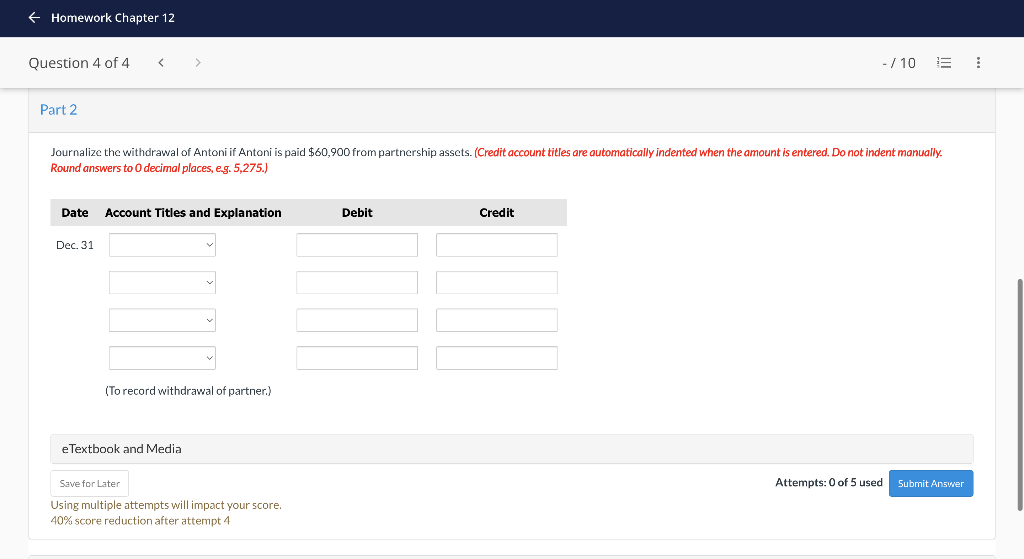Open the second row account title dropdown
The image size is (1024, 559).
[x=163, y=283]
